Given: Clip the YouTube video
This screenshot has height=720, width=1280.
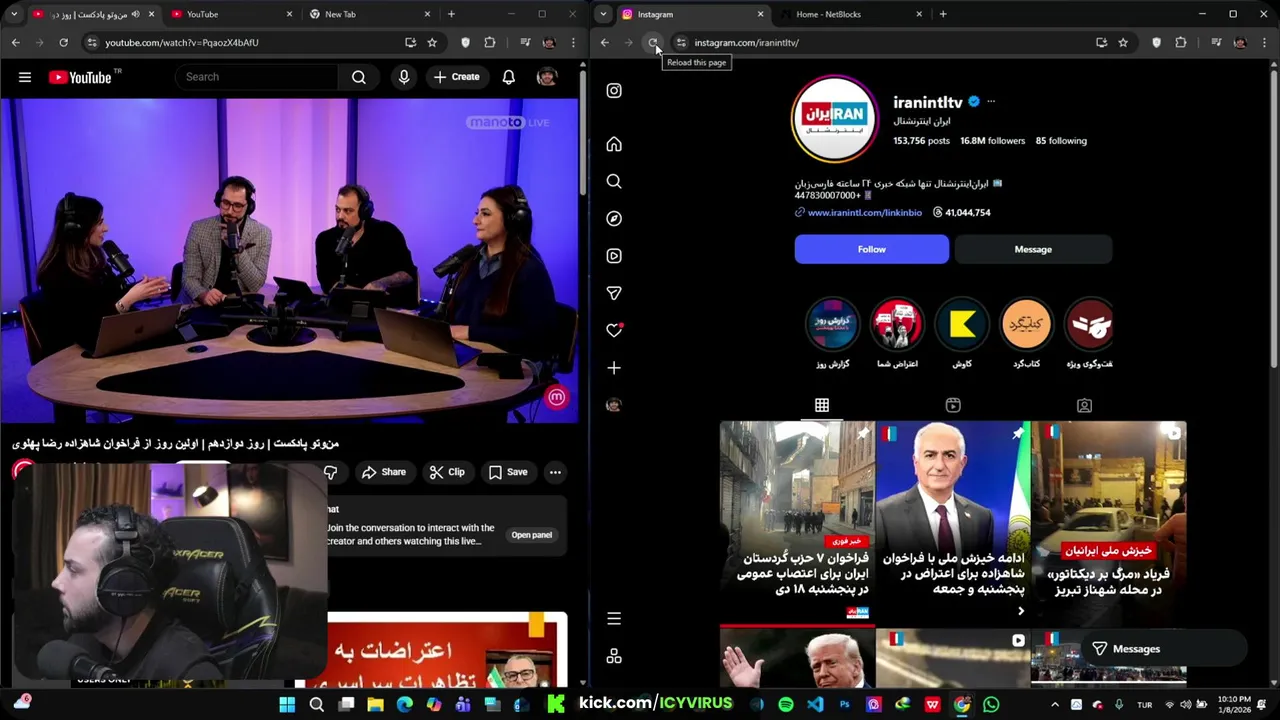Looking at the screenshot, I should click(x=447, y=472).
